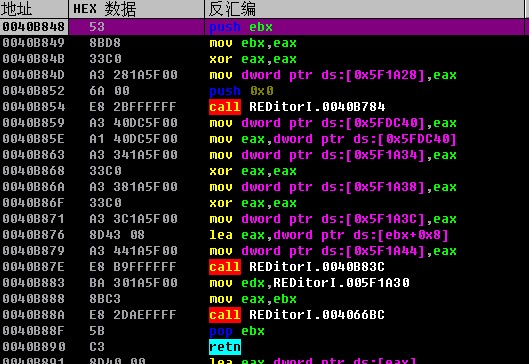Click hex bytes A3 281A5F00
The height and width of the screenshot is (364, 529).
tap(133, 75)
